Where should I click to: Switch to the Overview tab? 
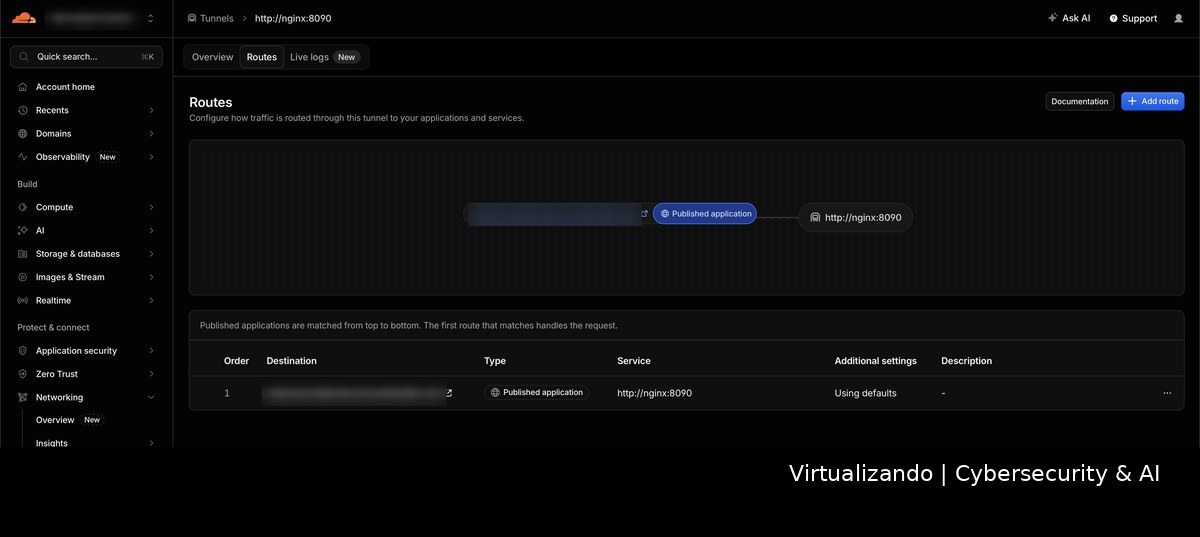coord(212,57)
